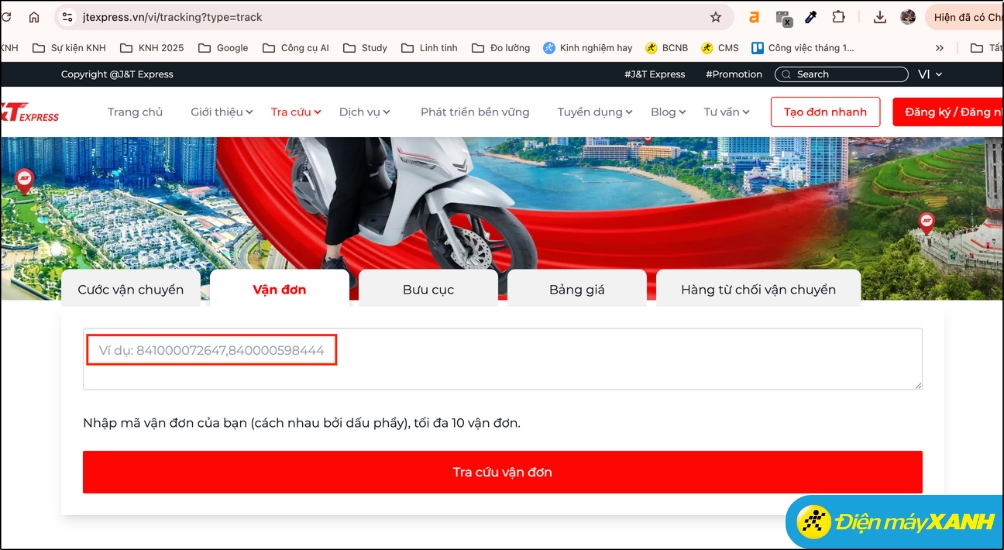
Task: Open the browser profile avatar
Action: click(x=908, y=17)
